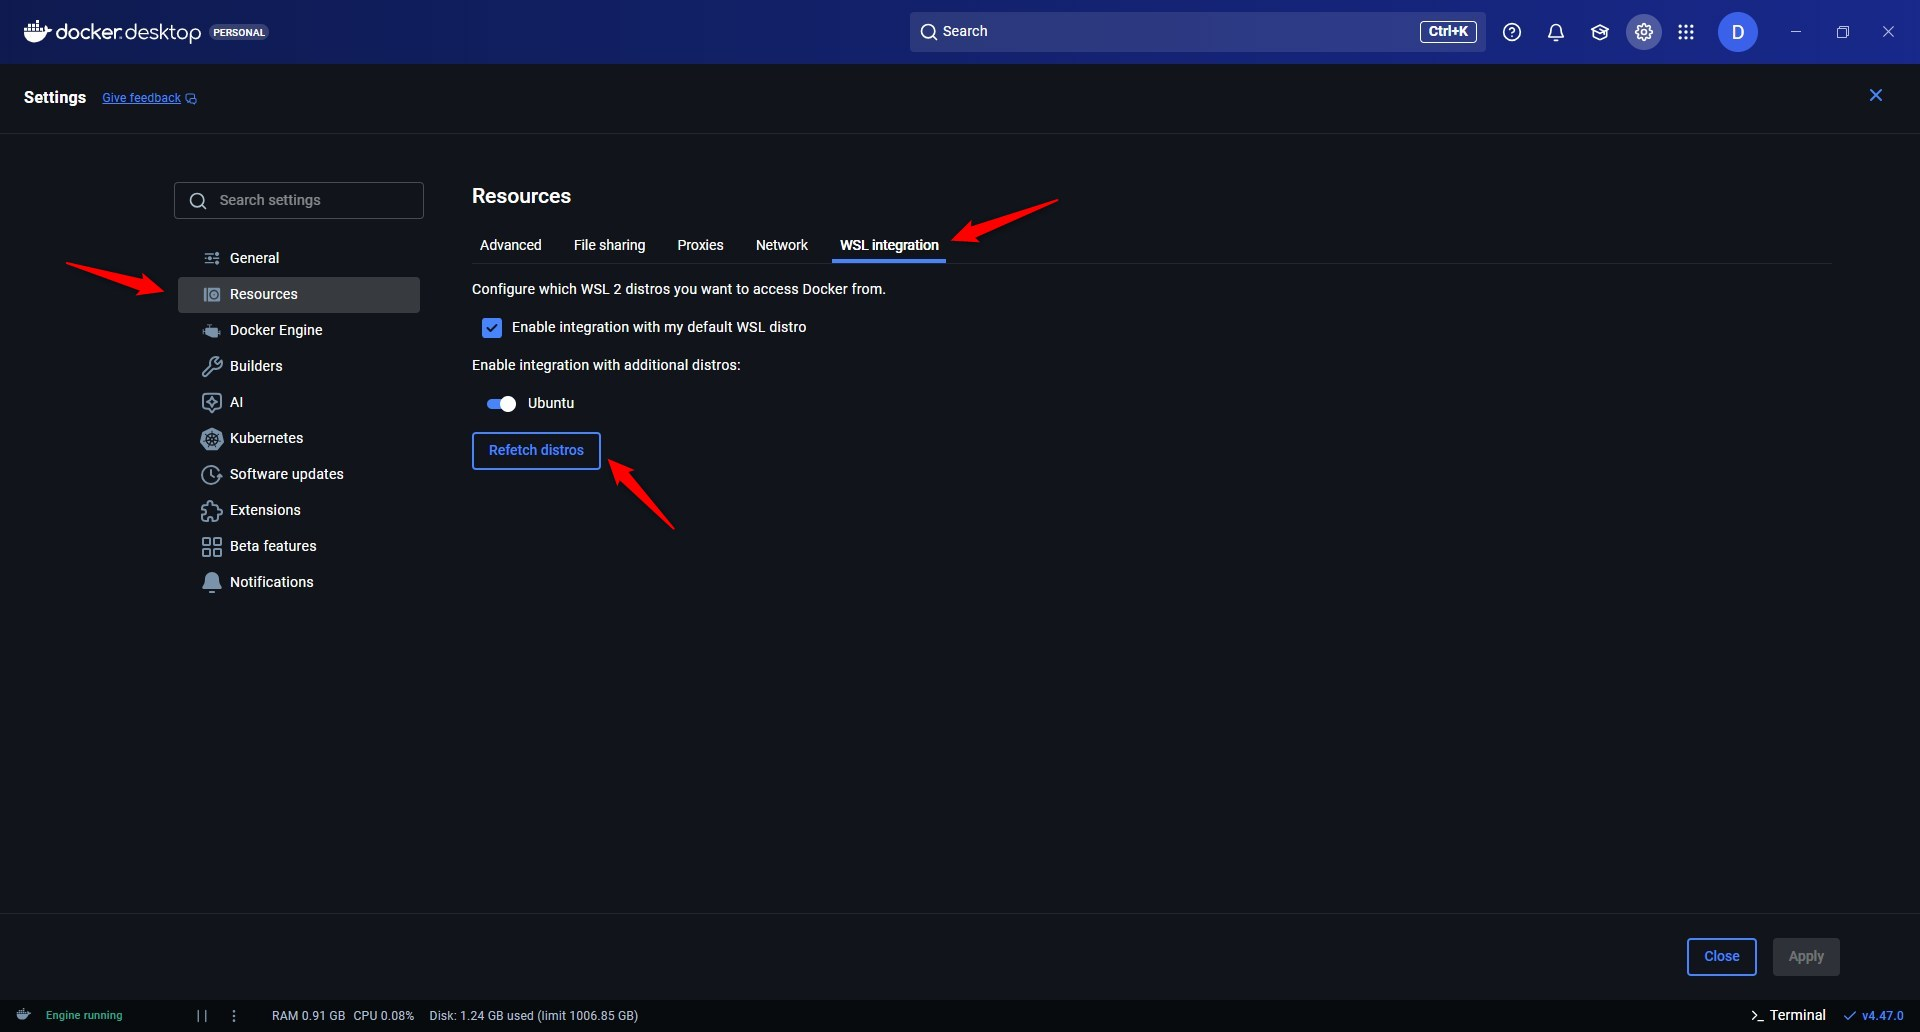Close the Docker Desktop window
The image size is (1920, 1032).
click(1888, 32)
